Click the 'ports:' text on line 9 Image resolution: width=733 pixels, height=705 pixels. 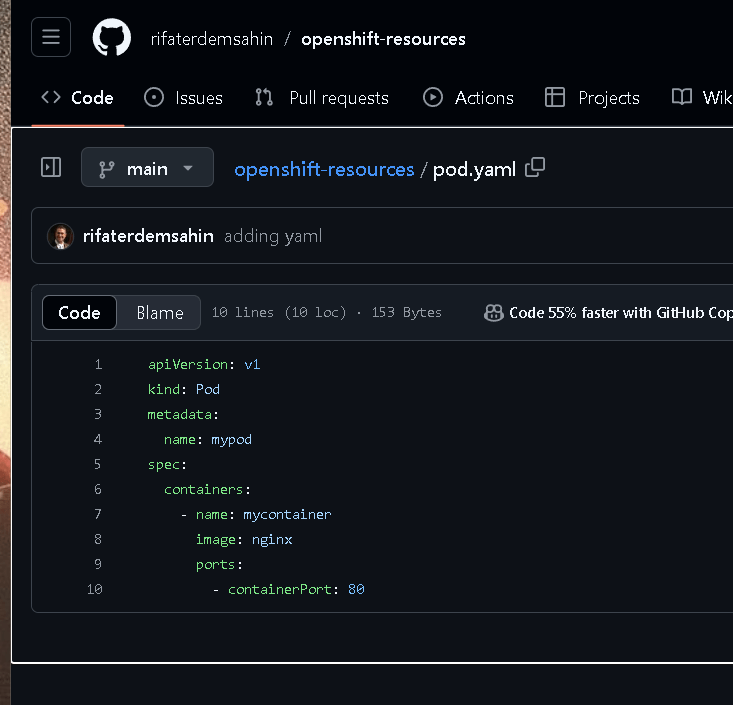tap(219, 564)
